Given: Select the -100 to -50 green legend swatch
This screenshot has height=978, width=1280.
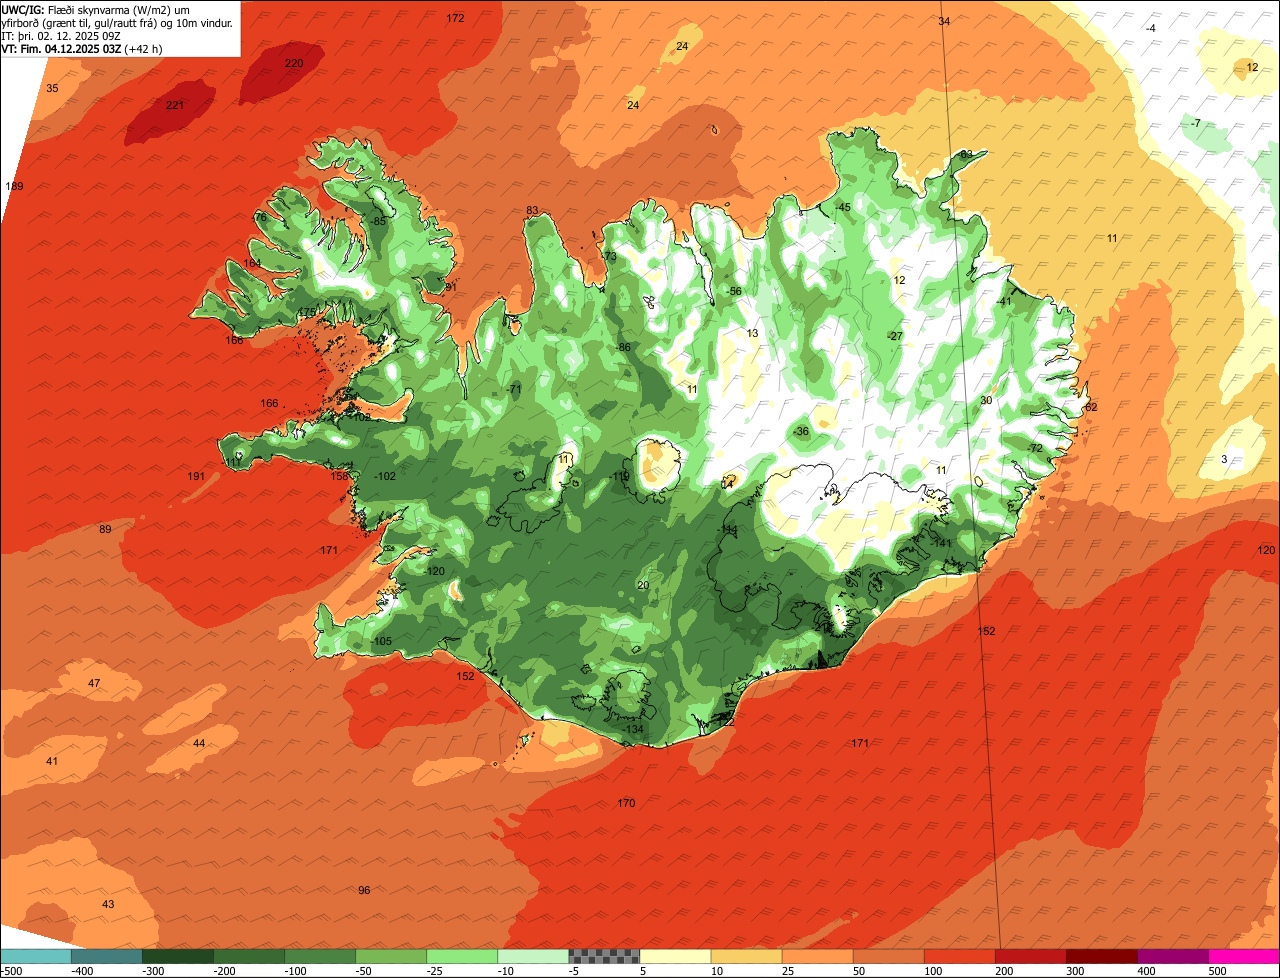Looking at the screenshot, I should (x=320, y=956).
